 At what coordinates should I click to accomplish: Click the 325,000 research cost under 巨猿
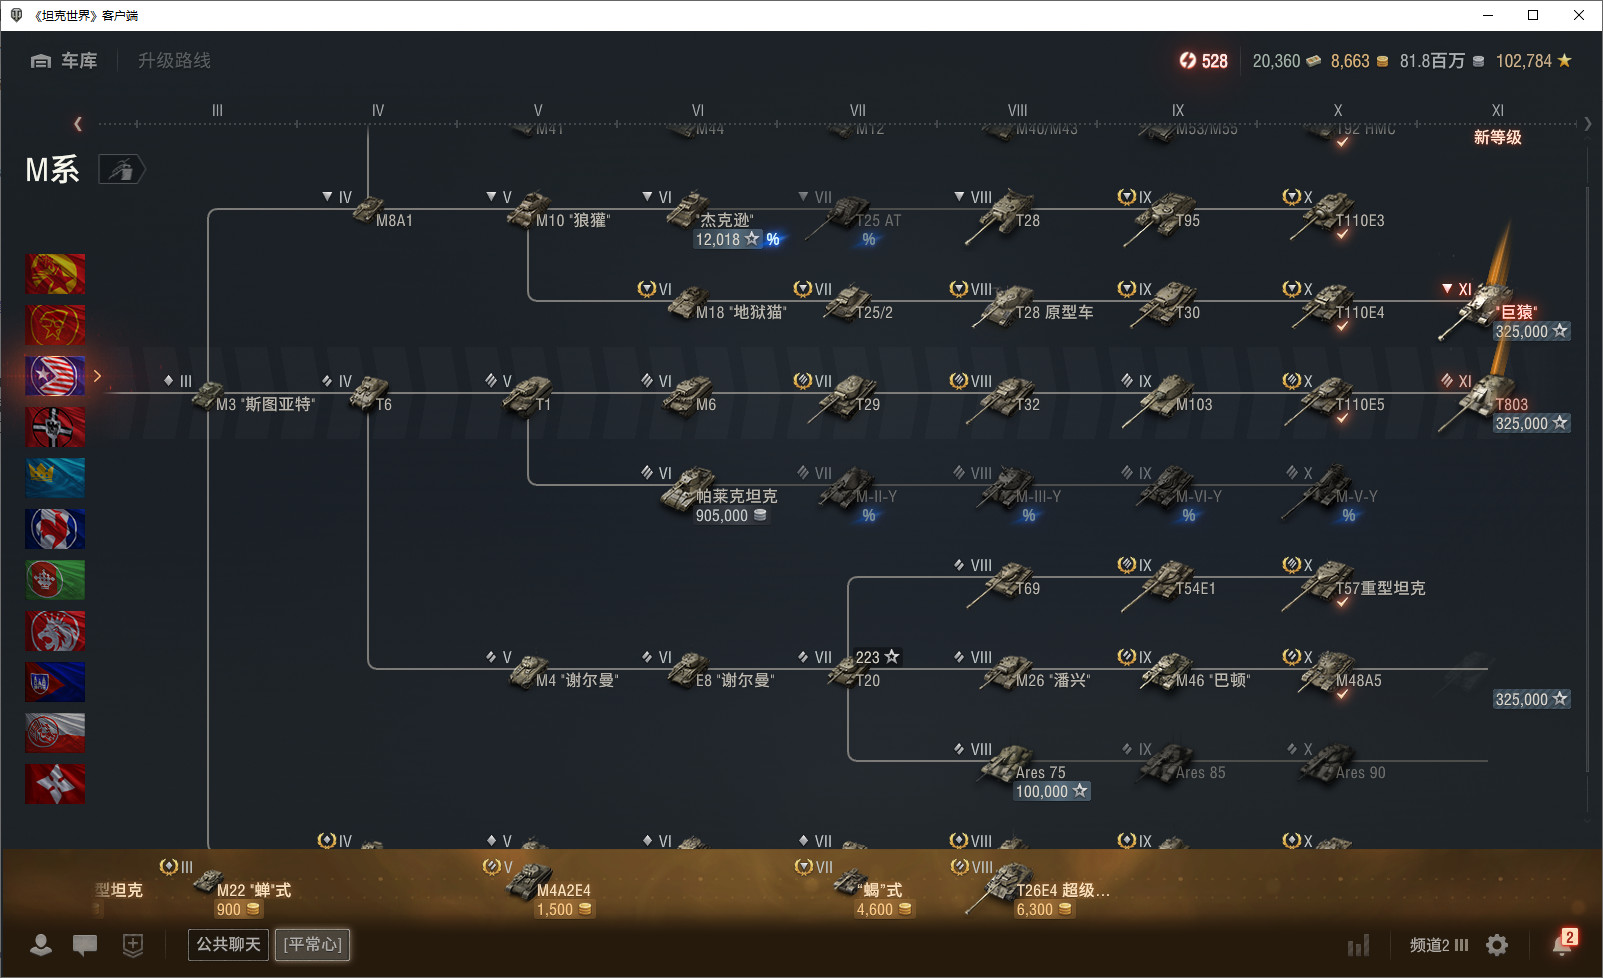(1532, 332)
